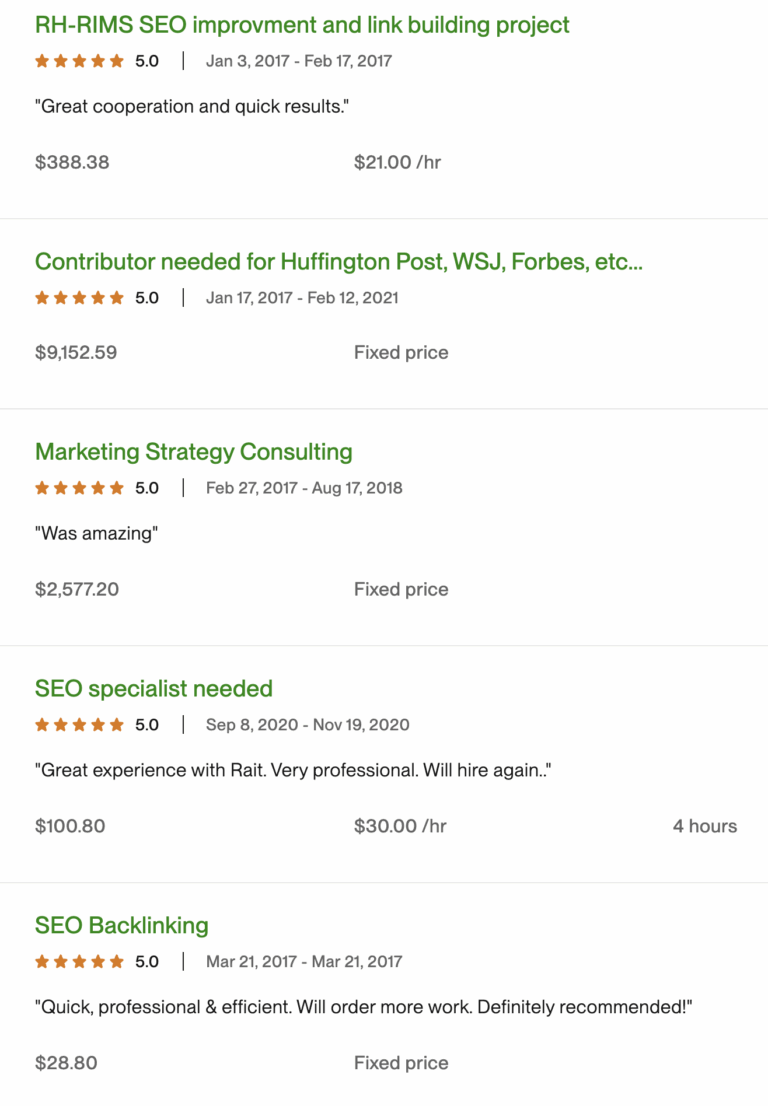Screen dimensions: 768x1106
Task: Click star rating under SEO specialist needed
Action: tap(79, 725)
